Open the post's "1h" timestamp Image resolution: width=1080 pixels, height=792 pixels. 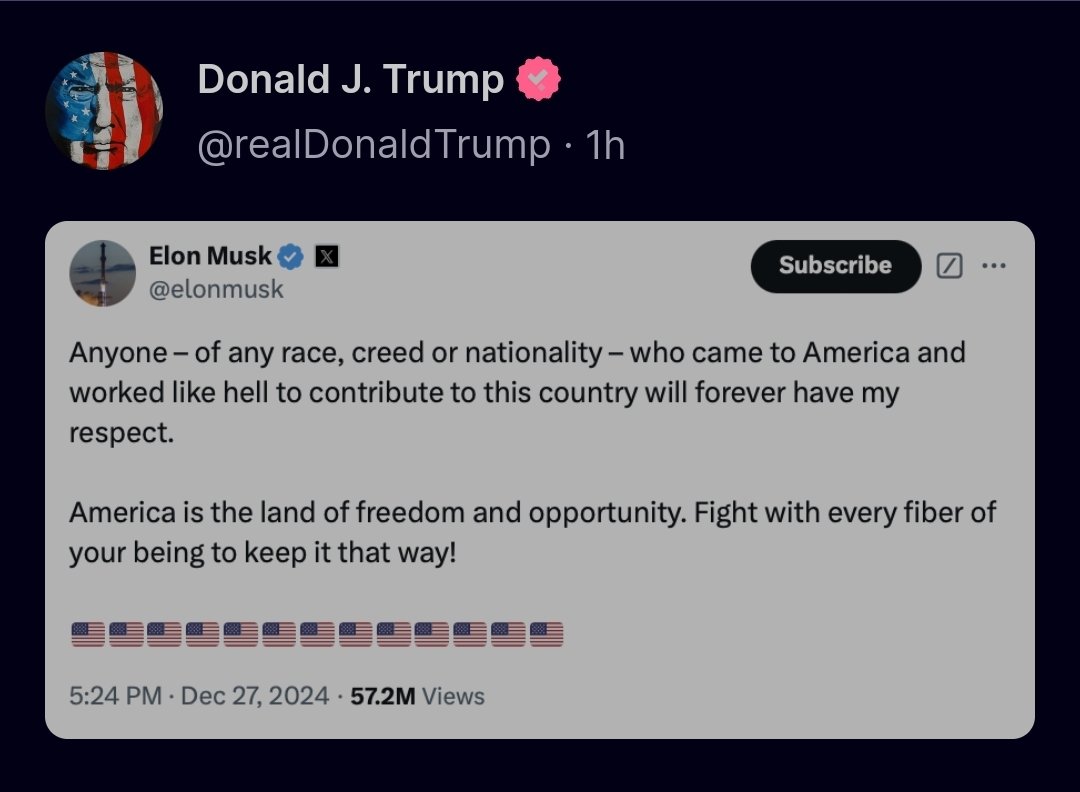605,146
